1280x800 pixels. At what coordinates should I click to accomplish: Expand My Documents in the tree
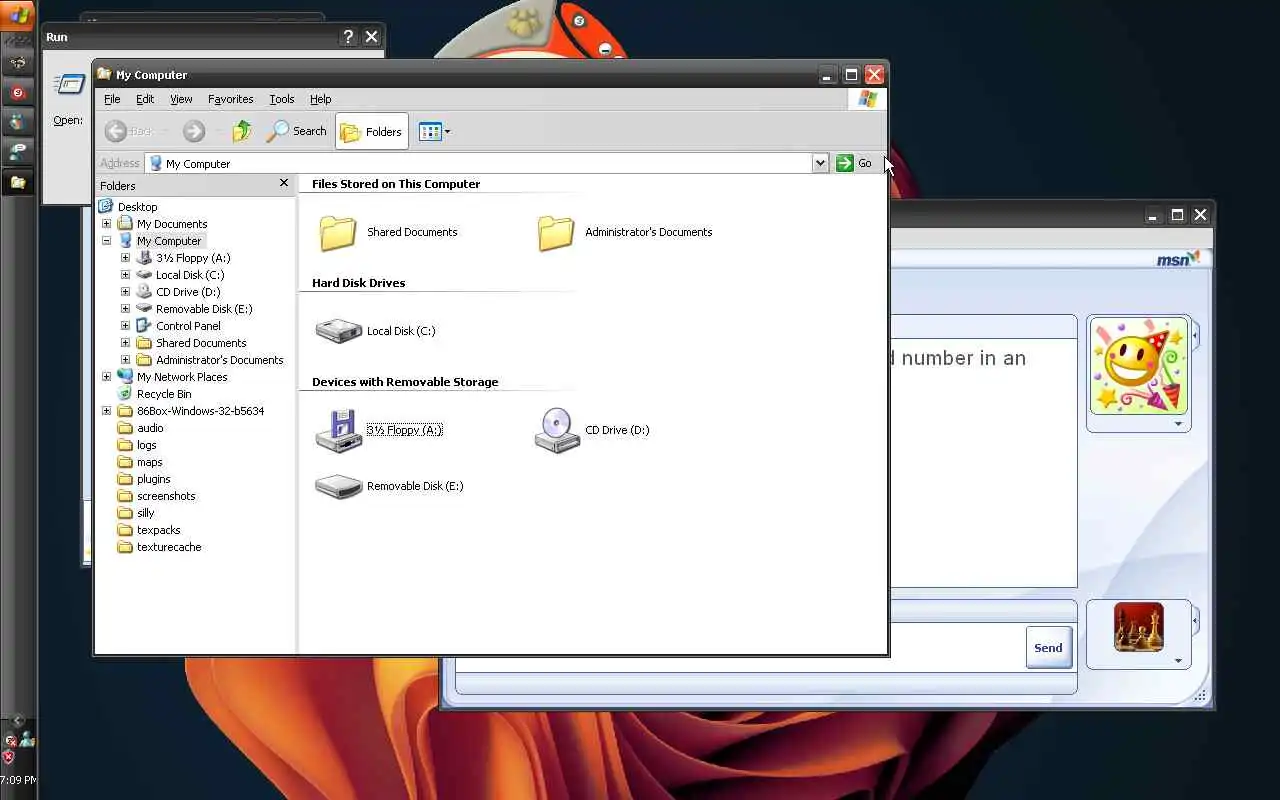(106, 224)
